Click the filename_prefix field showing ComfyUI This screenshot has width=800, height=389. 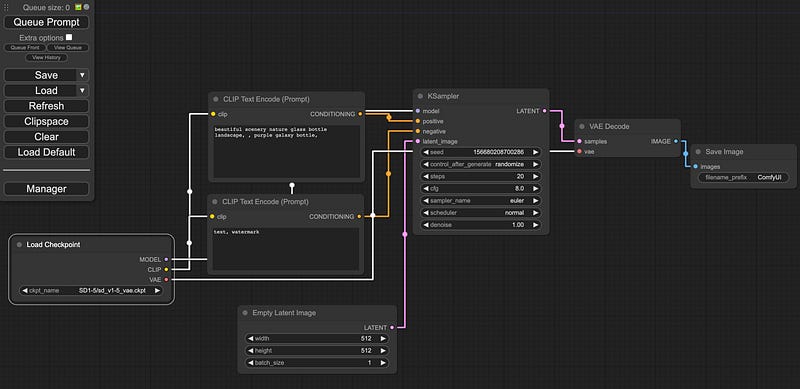(x=743, y=178)
